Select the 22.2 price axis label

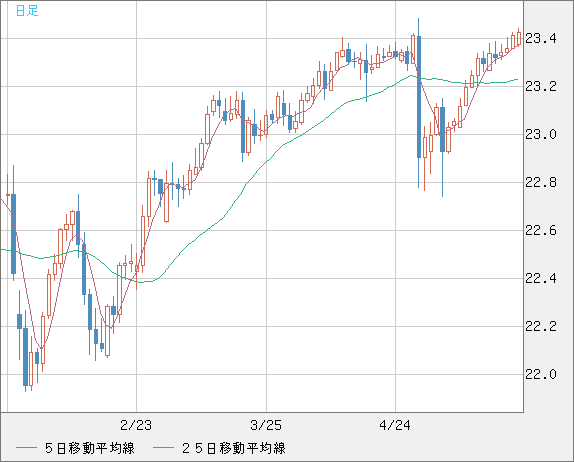541,326
